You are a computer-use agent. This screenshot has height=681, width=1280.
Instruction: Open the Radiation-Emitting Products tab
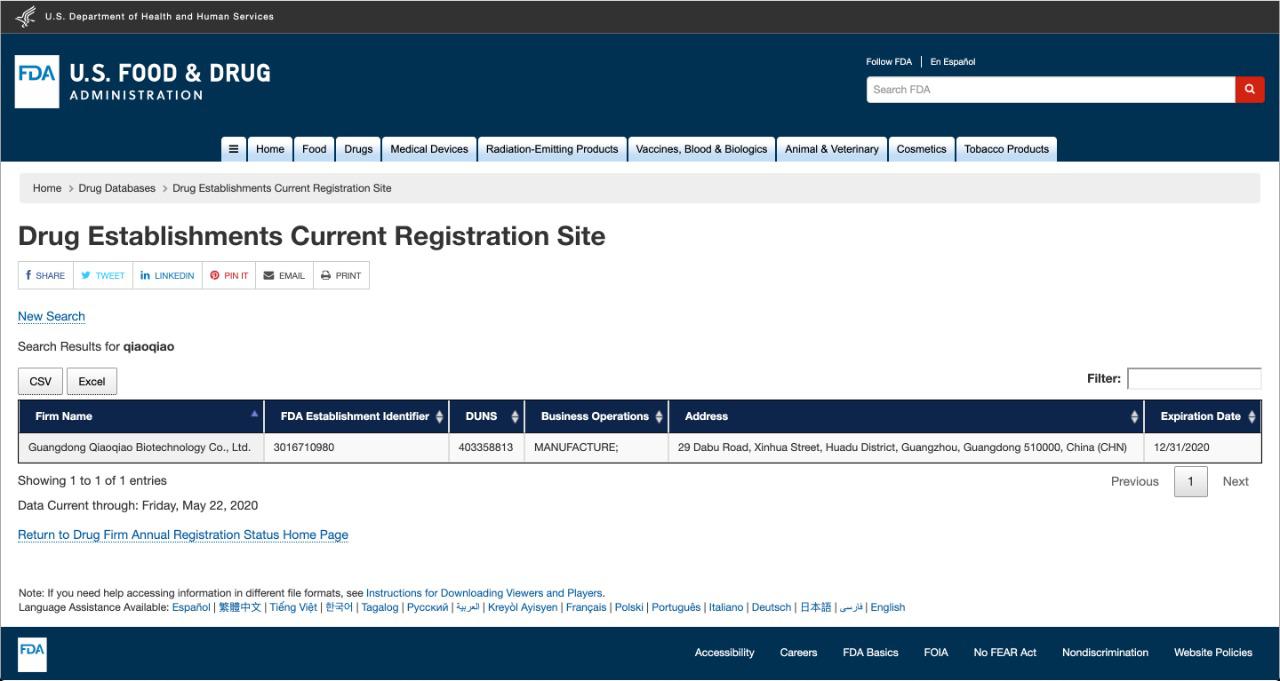[x=552, y=149]
